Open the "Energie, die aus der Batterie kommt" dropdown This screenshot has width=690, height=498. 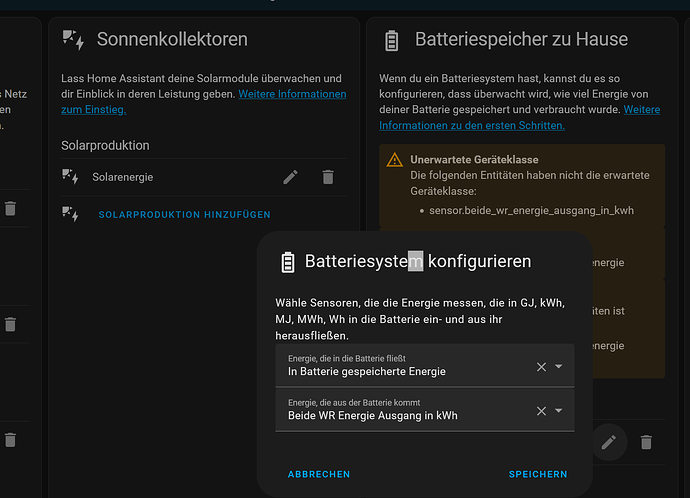pyautogui.click(x=559, y=411)
